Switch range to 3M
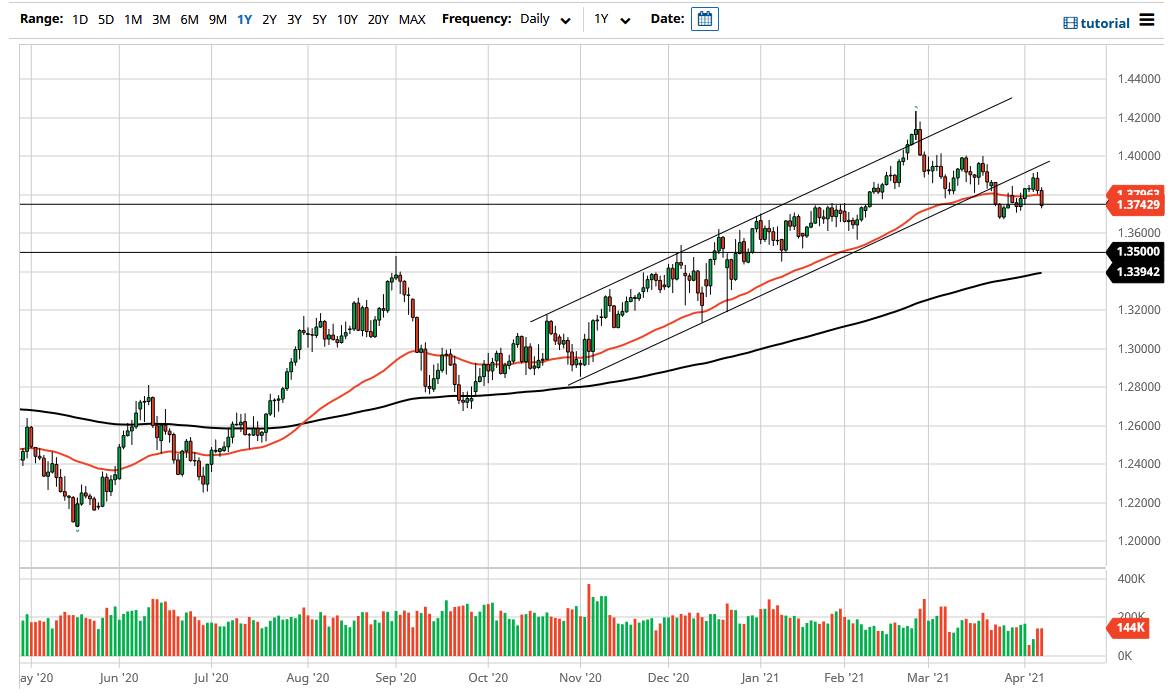Viewport: 1171px width, 693px height. click(x=161, y=19)
